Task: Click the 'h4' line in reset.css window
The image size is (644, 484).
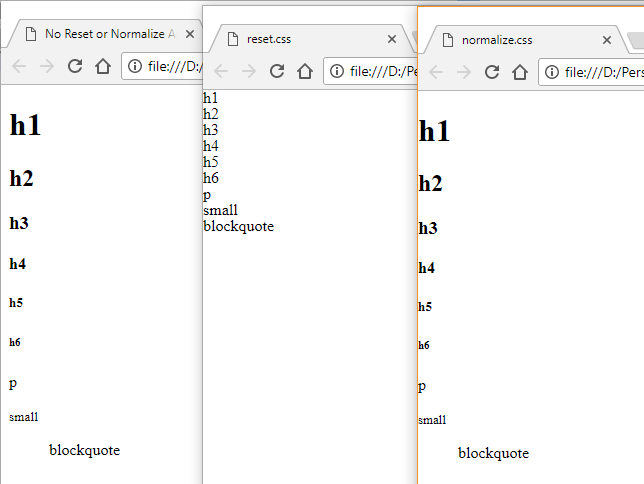Action: [x=211, y=146]
